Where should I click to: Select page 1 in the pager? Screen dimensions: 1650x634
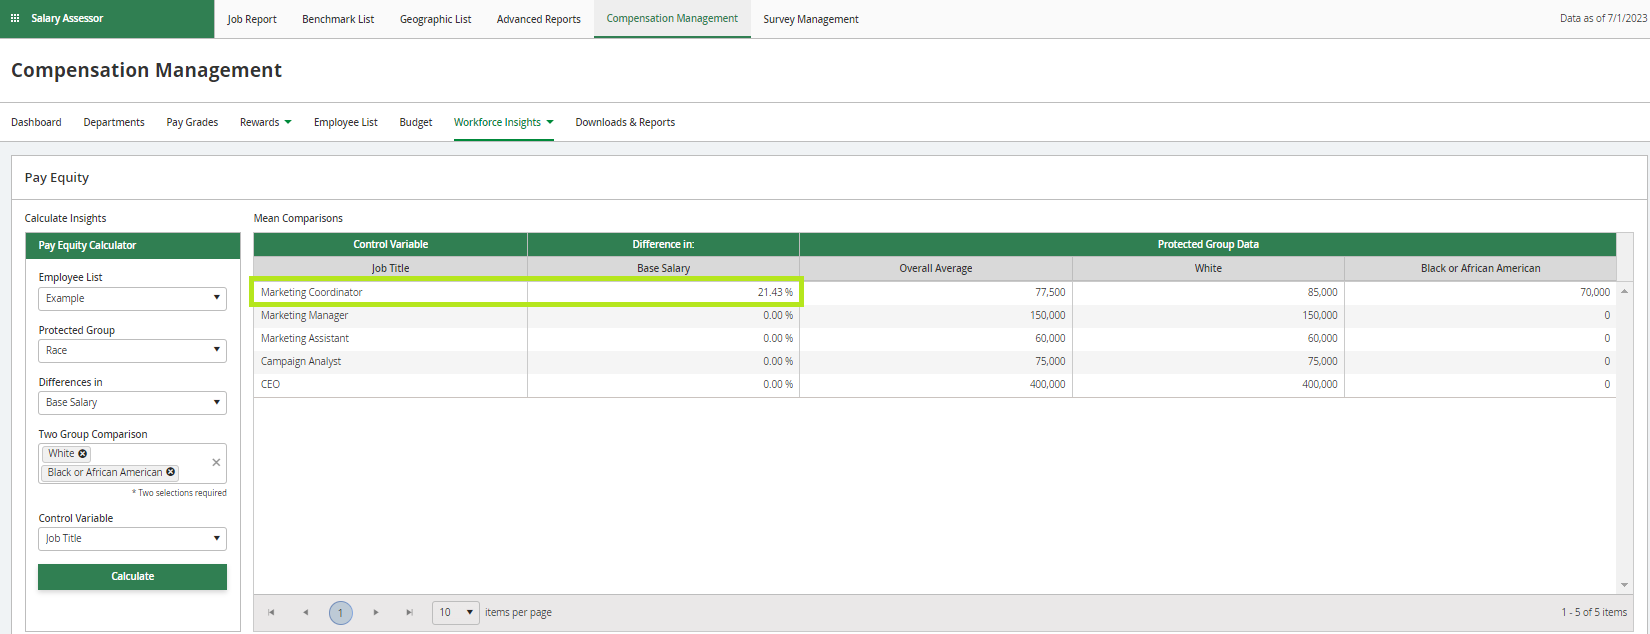340,612
